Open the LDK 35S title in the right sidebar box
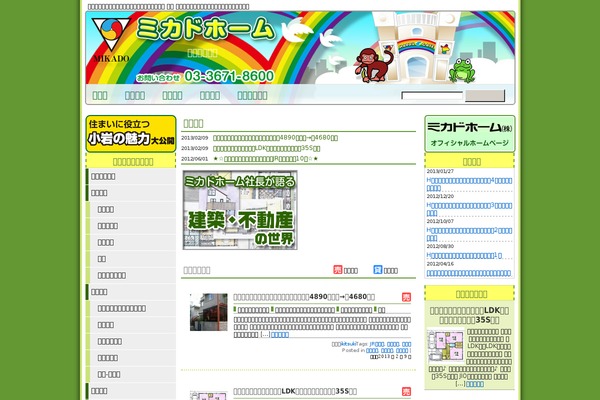 469,315
